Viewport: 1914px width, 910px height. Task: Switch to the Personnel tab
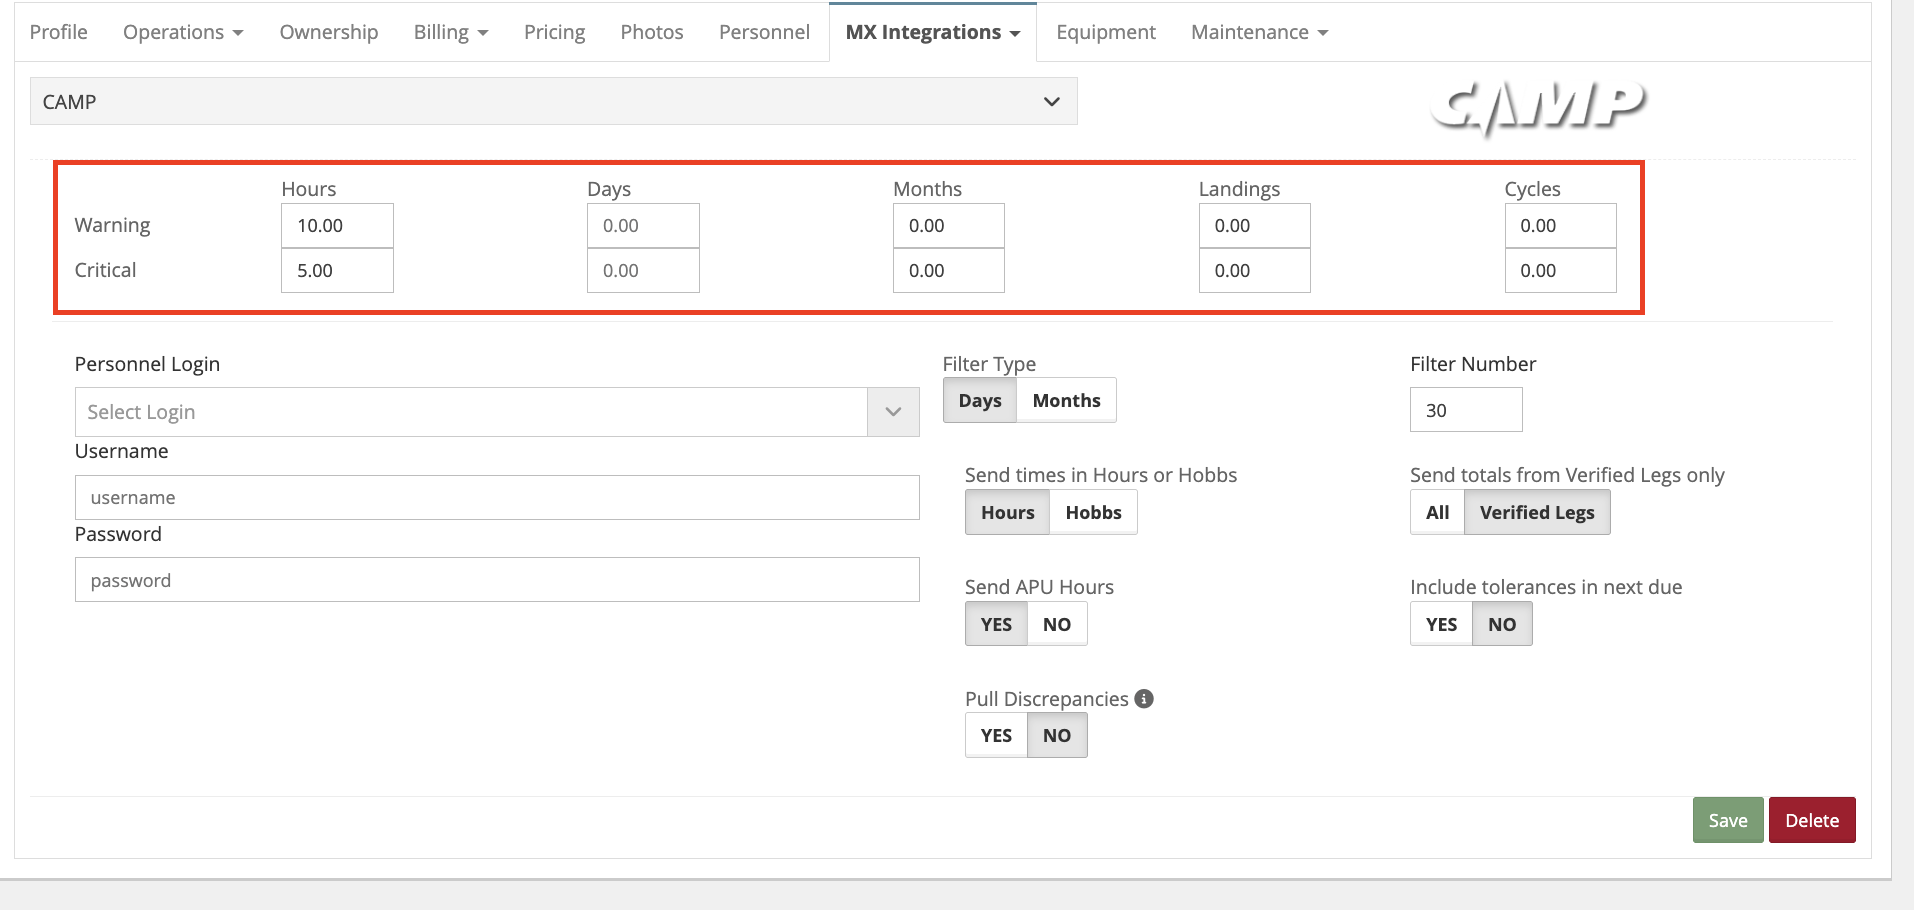764,32
